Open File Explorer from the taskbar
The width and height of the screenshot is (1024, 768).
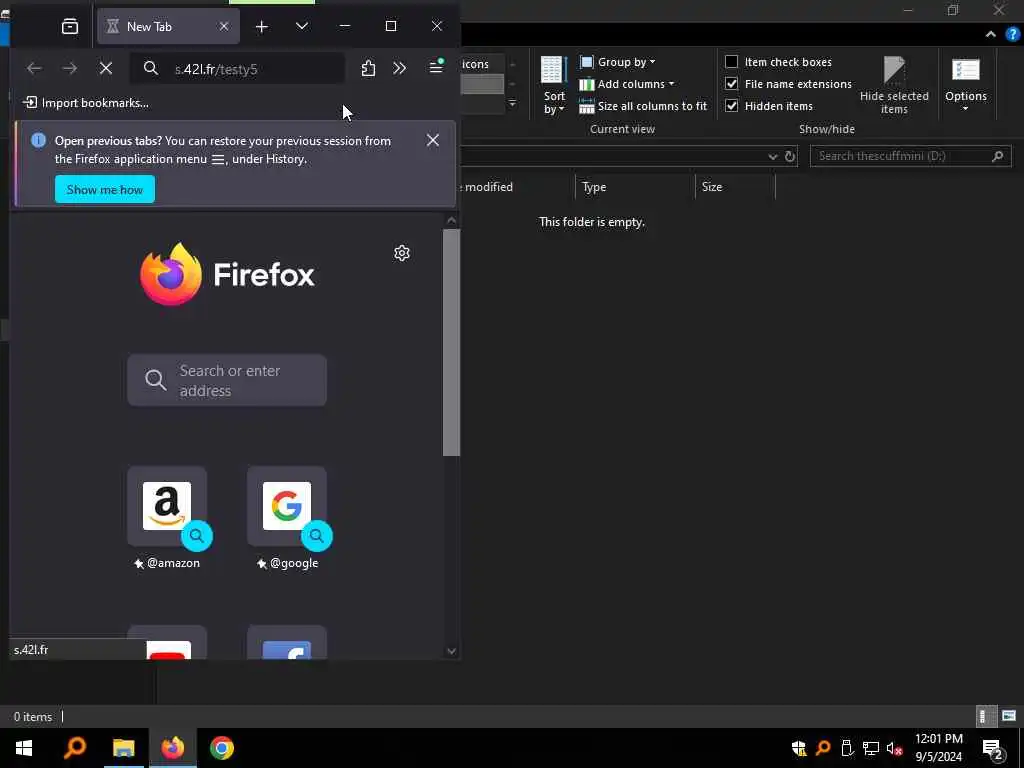point(123,748)
